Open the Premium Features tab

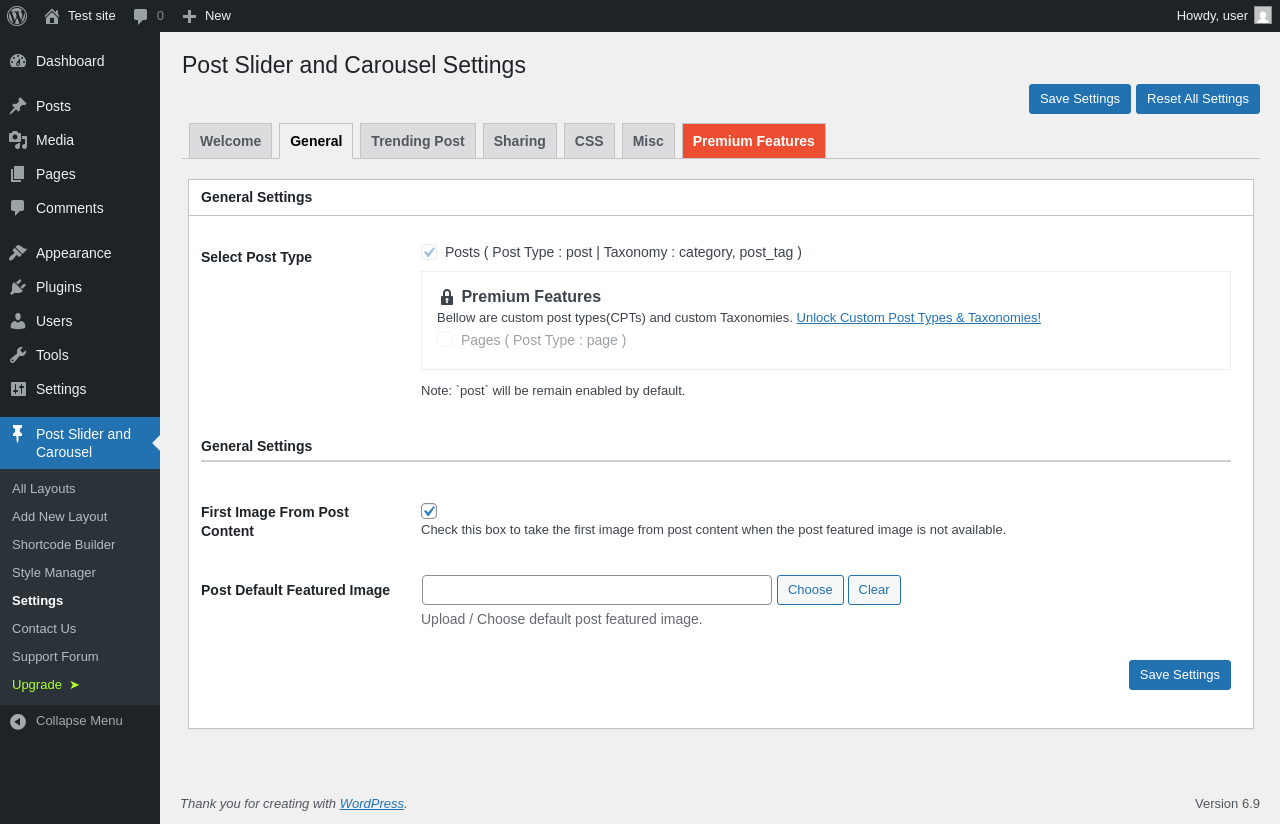753,141
